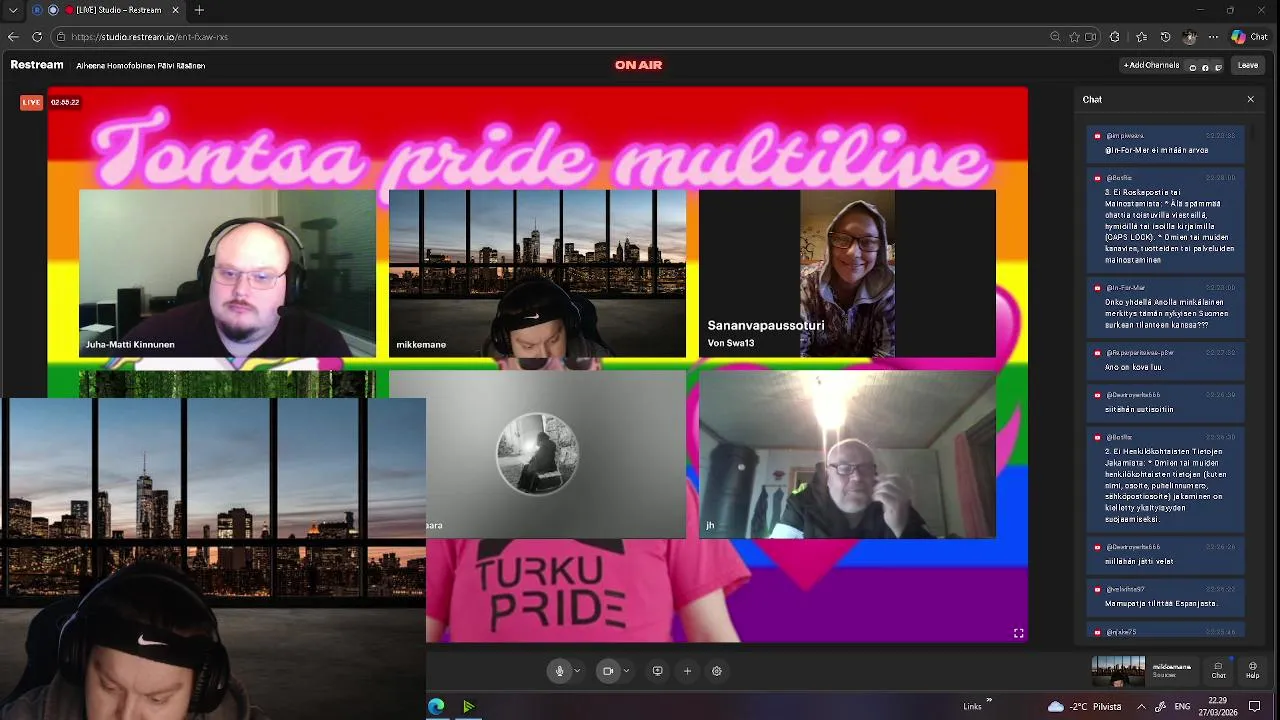Click the ON AIR status label

pyautogui.click(x=638, y=65)
